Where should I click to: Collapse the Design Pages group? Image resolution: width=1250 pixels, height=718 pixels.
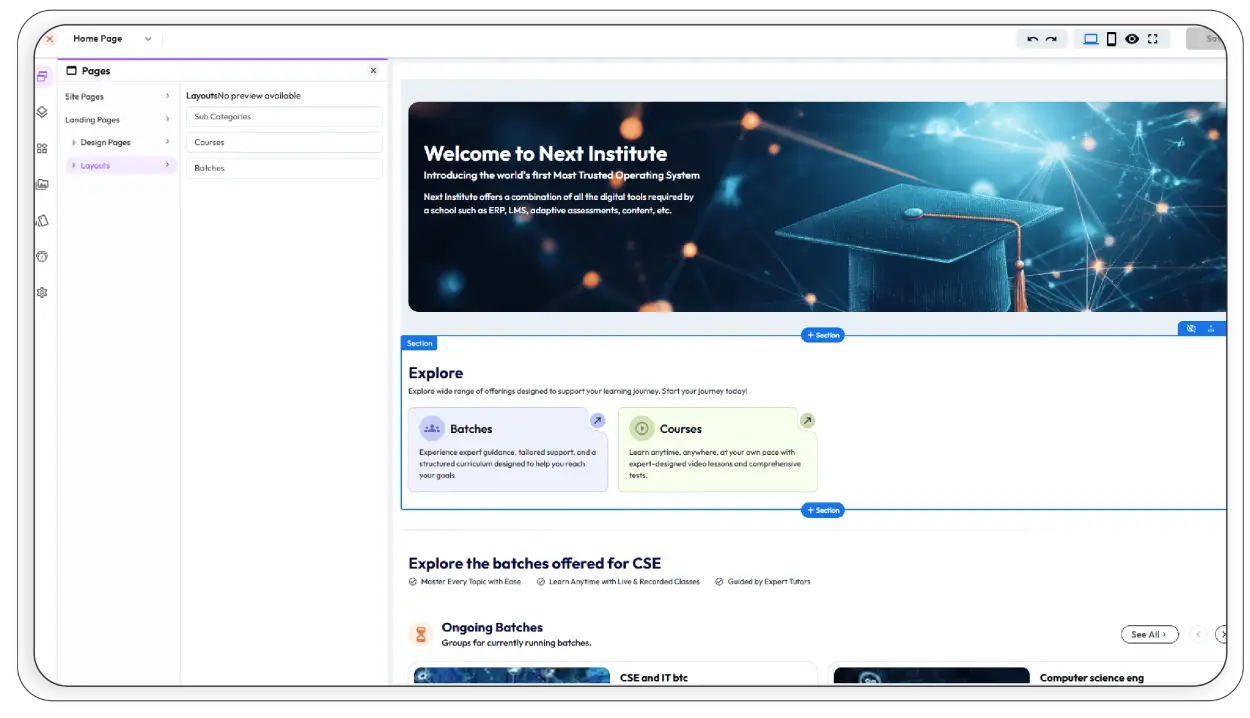72,142
